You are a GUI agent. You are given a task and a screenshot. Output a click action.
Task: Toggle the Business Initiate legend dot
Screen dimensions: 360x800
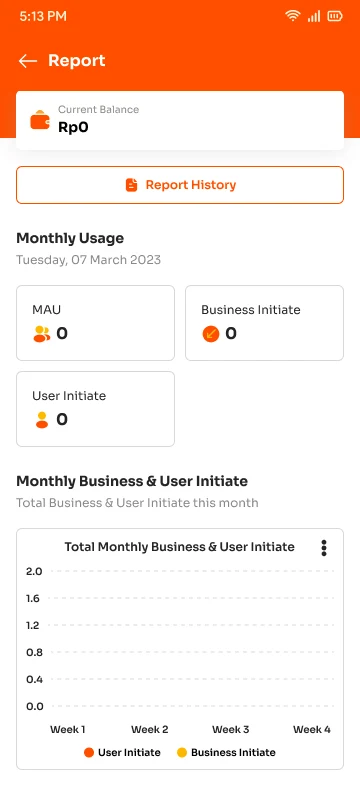pyautogui.click(x=182, y=753)
